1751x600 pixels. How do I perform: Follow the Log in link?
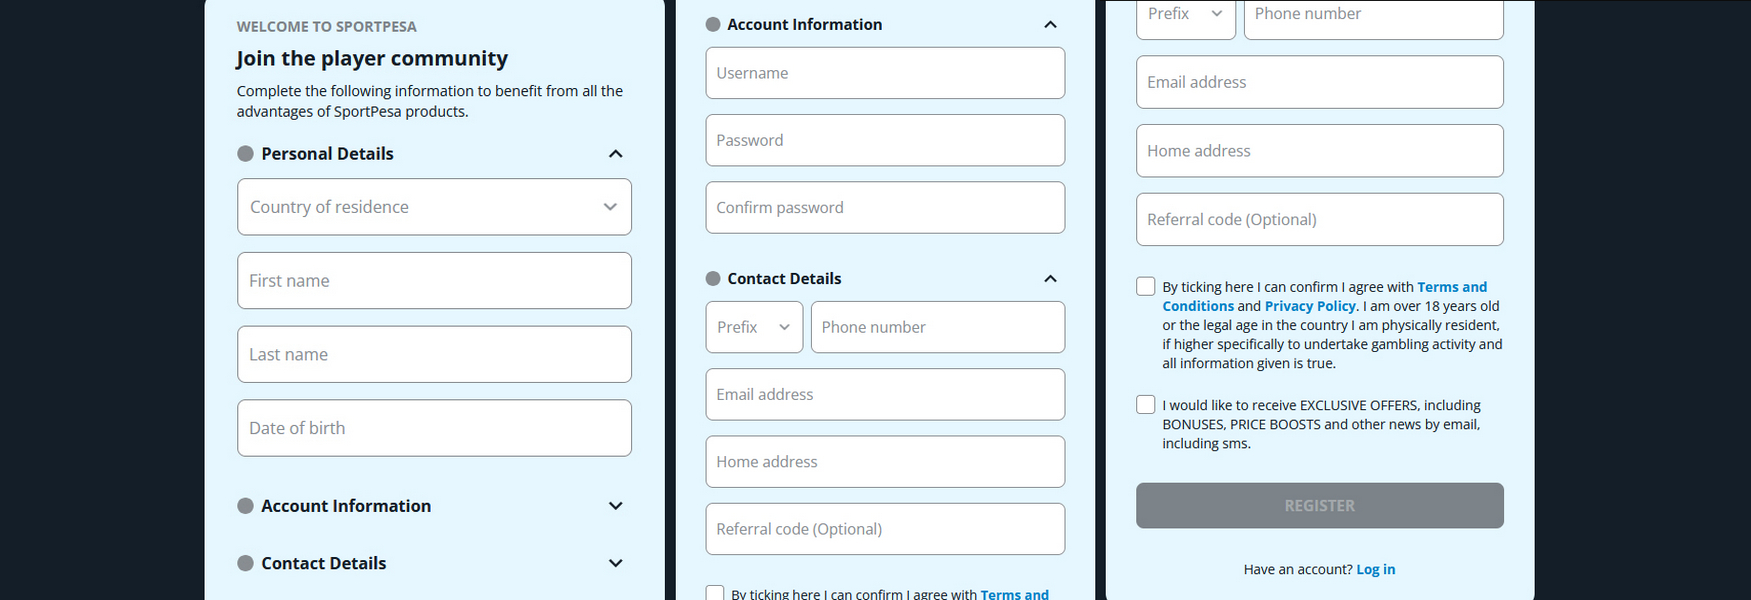[1376, 569]
